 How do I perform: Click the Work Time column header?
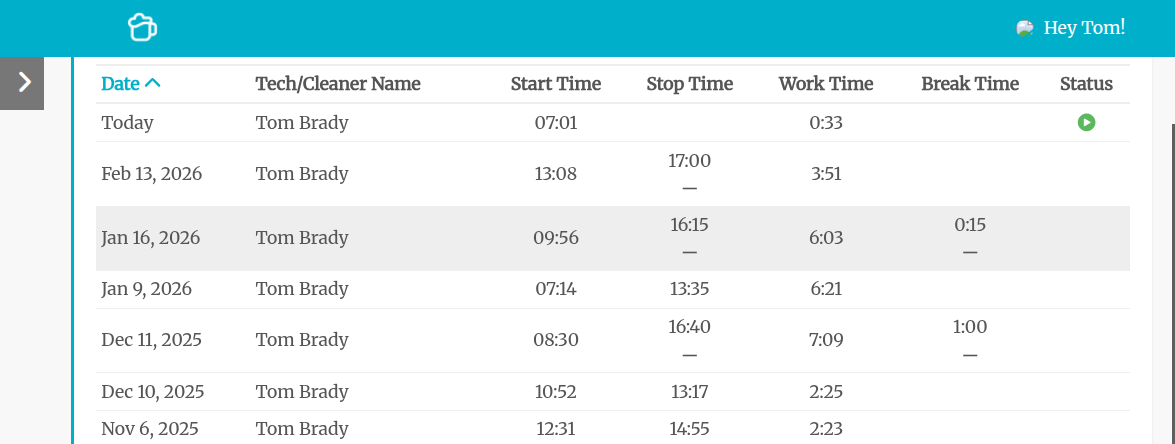825,84
